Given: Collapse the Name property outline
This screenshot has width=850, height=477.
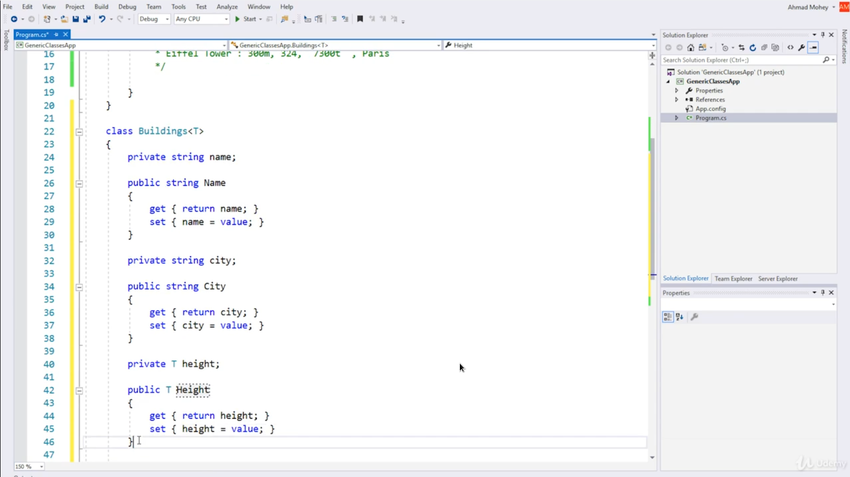Looking at the screenshot, I should [x=79, y=183].
